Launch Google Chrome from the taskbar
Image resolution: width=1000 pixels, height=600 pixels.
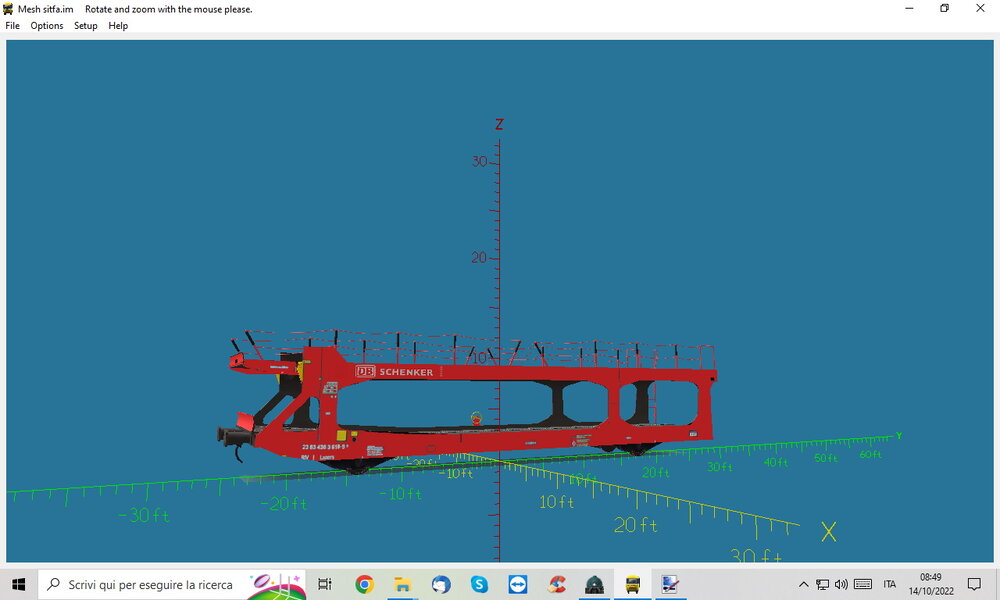pos(364,584)
